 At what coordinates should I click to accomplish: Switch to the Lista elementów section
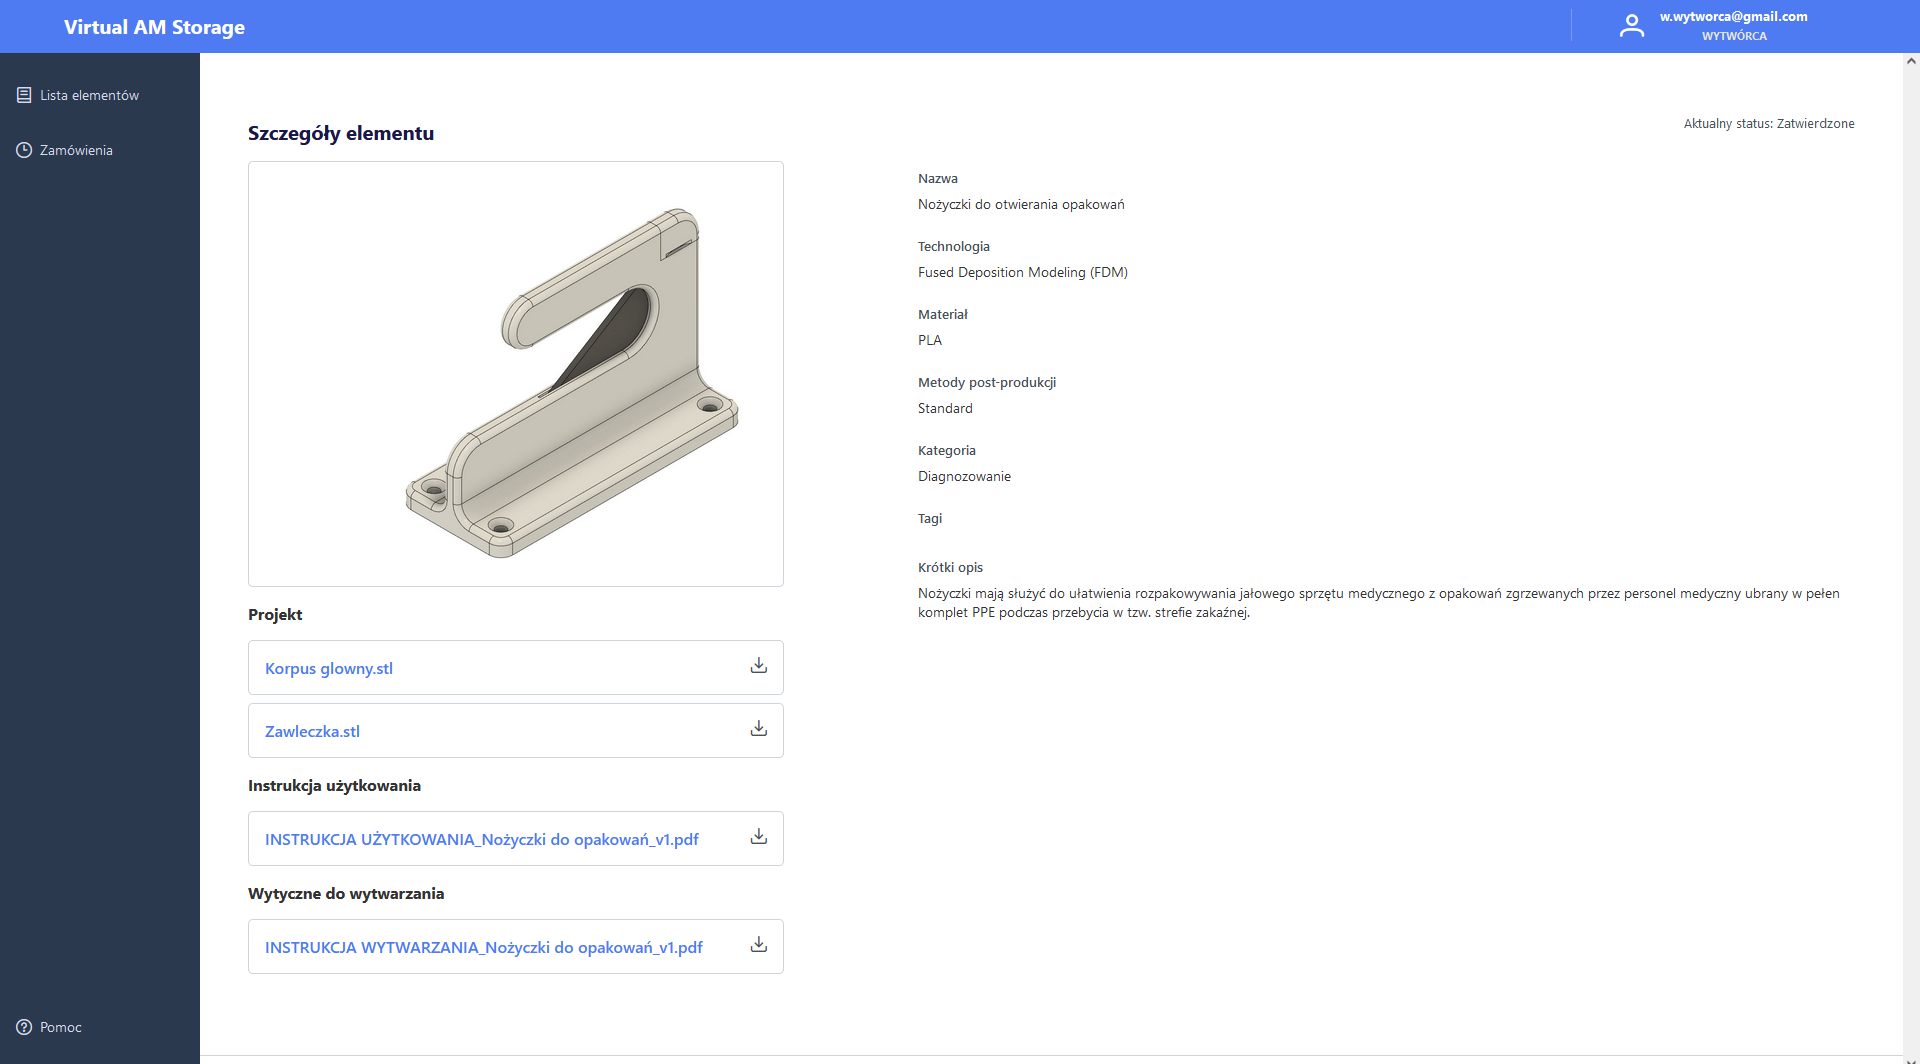tap(89, 94)
